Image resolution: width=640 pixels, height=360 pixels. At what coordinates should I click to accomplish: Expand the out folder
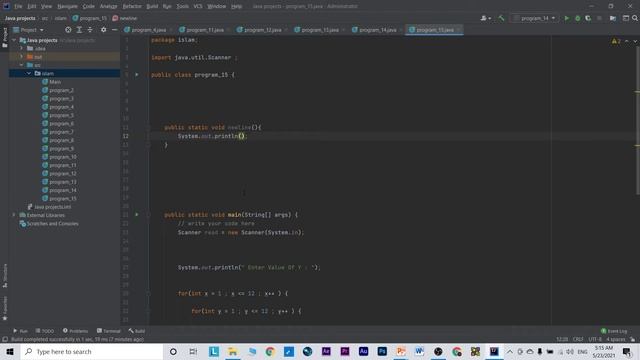point(22,57)
